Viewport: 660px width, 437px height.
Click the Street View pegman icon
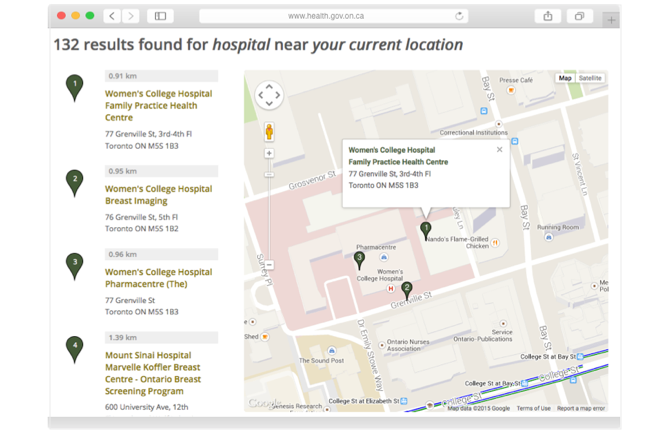point(269,132)
